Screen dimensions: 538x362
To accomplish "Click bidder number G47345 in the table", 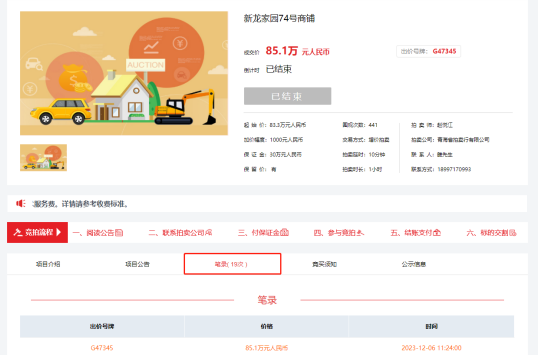I will [x=102, y=348].
